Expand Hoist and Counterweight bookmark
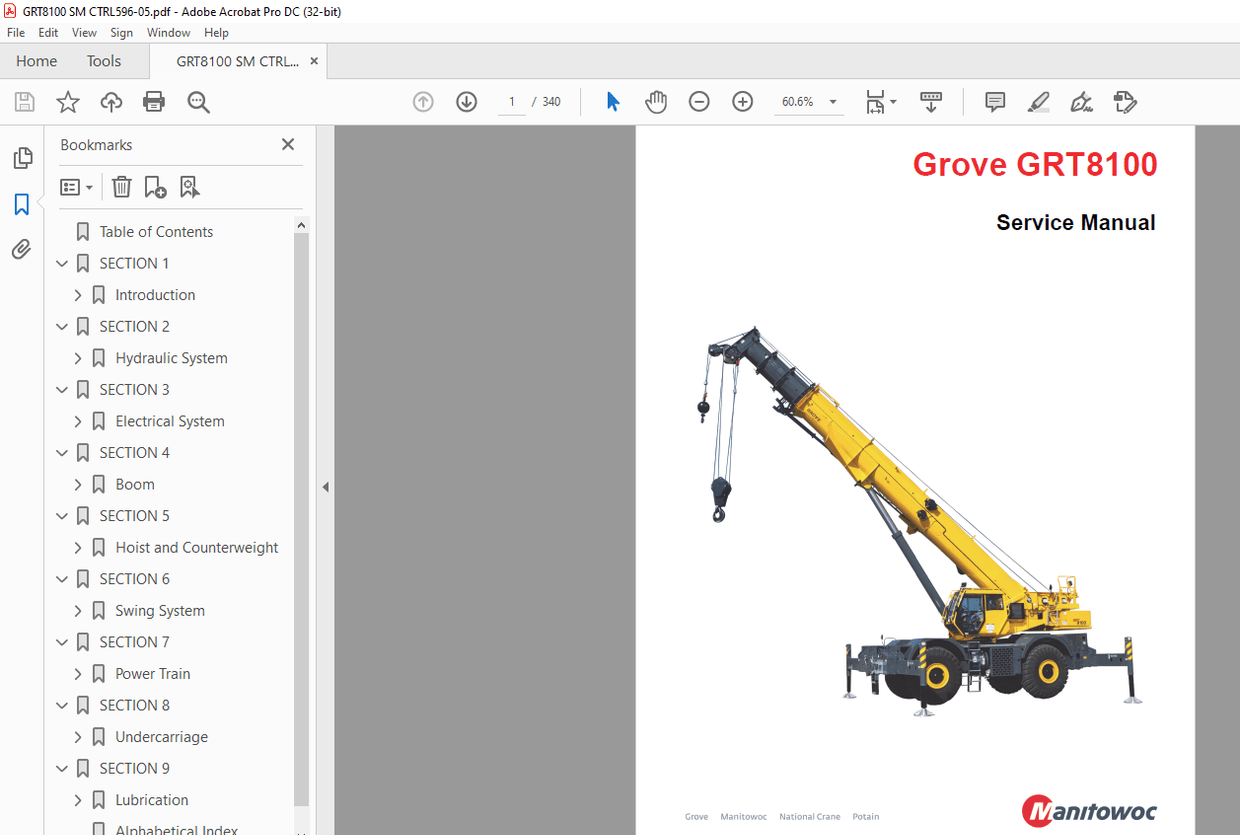 click(x=78, y=547)
